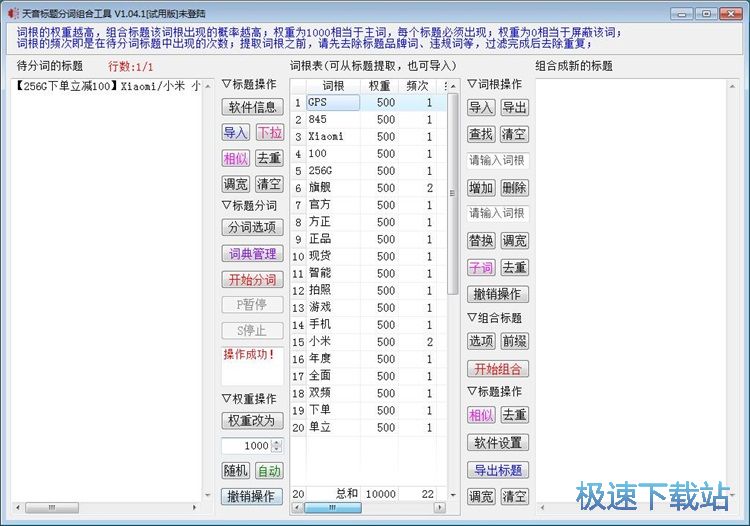Click the 导出标题 export titles button
Screen dimensions: 750x526
click(497, 470)
